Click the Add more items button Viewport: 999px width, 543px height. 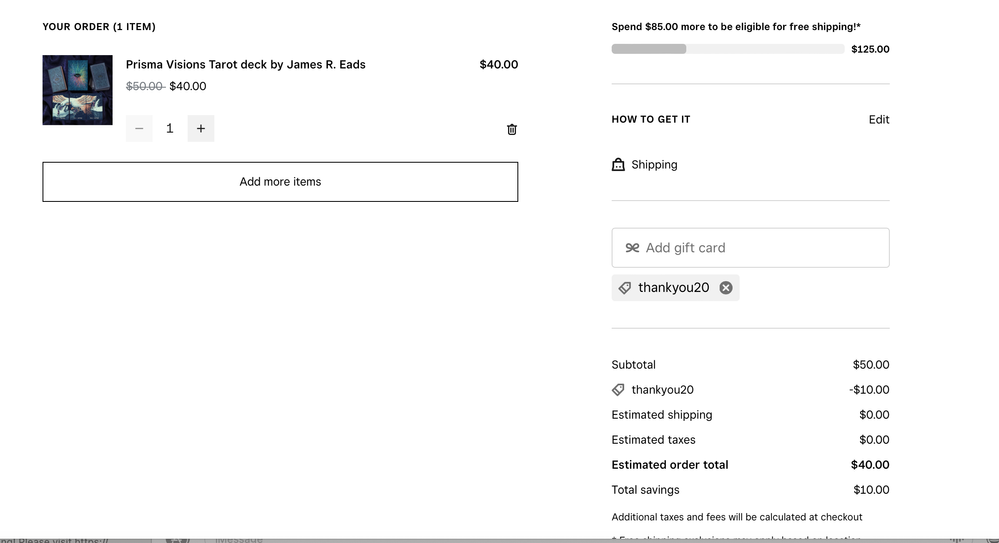click(x=280, y=182)
